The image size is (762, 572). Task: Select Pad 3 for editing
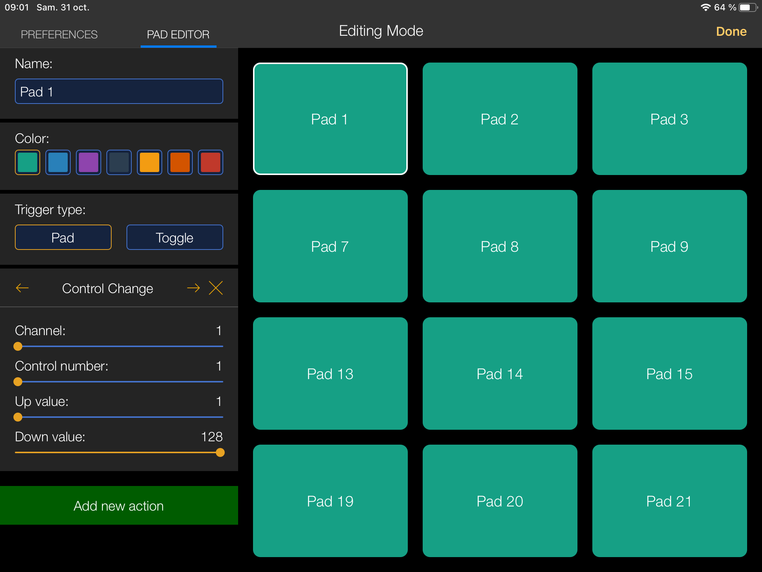(x=669, y=119)
